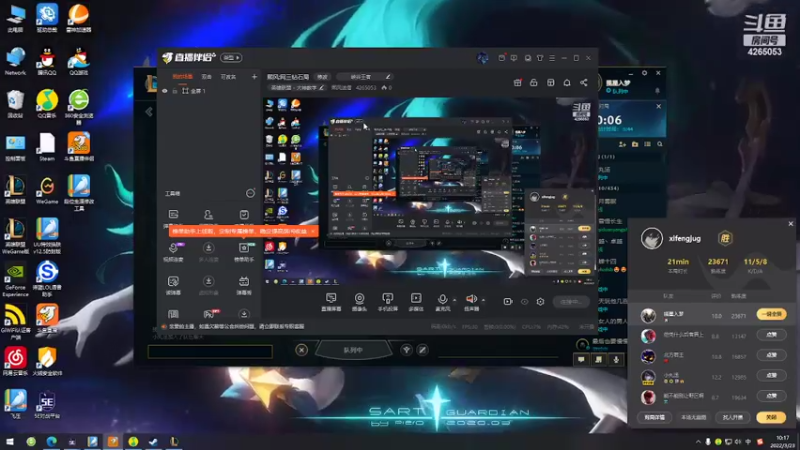The height and width of the screenshot is (450, 800).
Task: Expand the microphone volume arrow
Action: [455, 300]
